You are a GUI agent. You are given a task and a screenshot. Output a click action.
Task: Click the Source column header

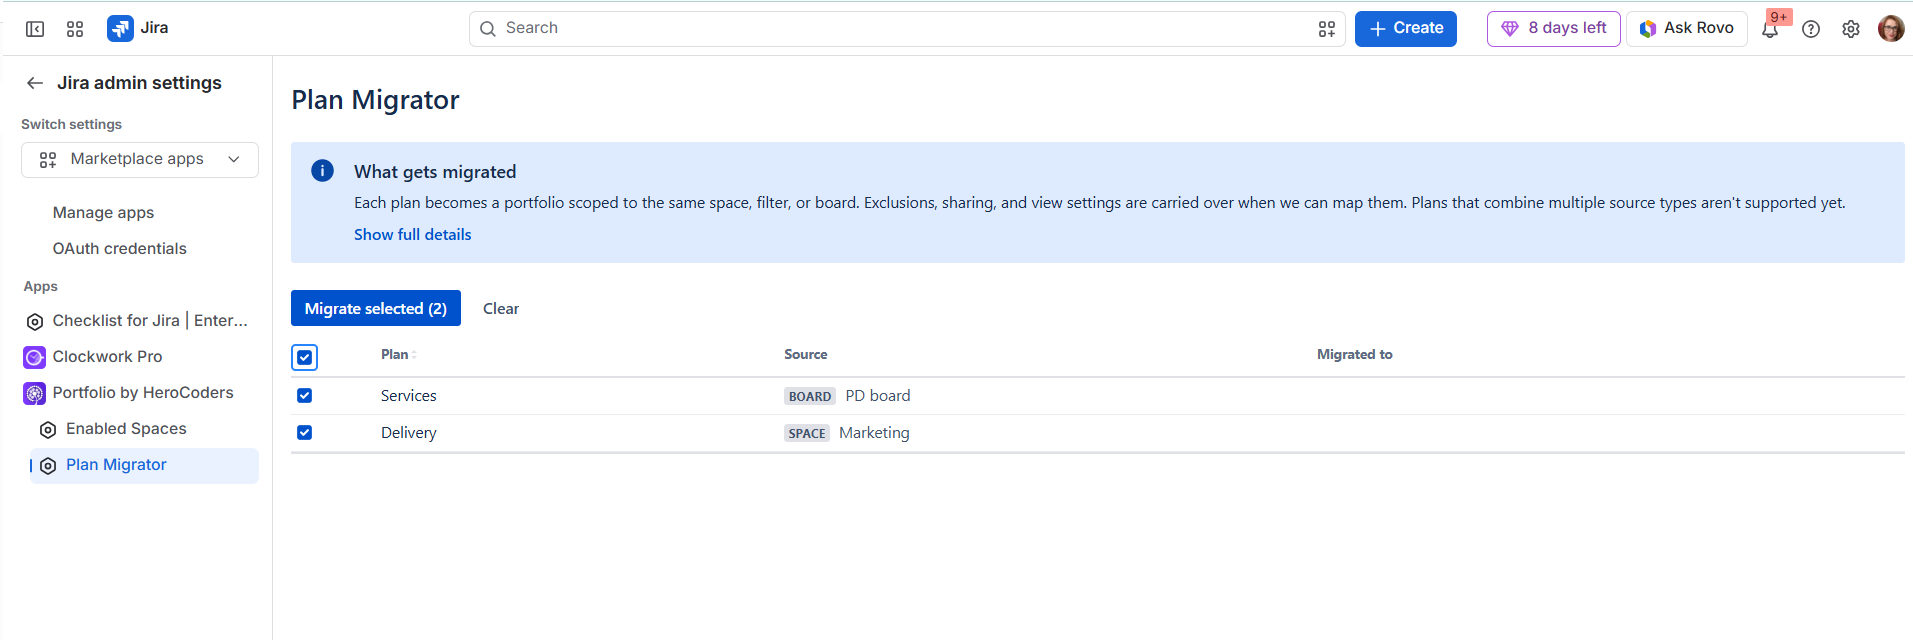pos(806,355)
